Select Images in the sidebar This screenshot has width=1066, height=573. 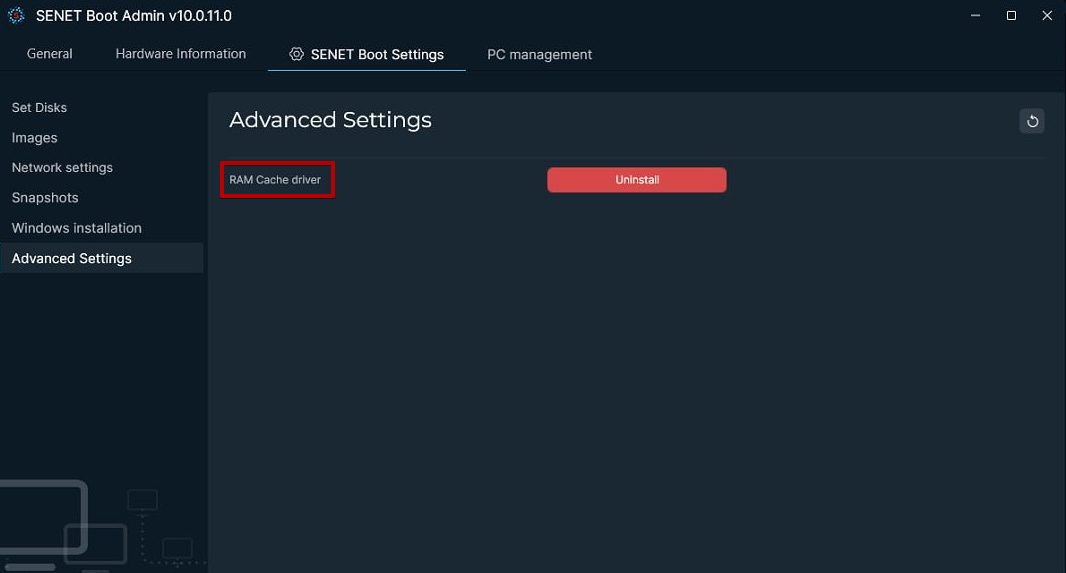coord(35,138)
